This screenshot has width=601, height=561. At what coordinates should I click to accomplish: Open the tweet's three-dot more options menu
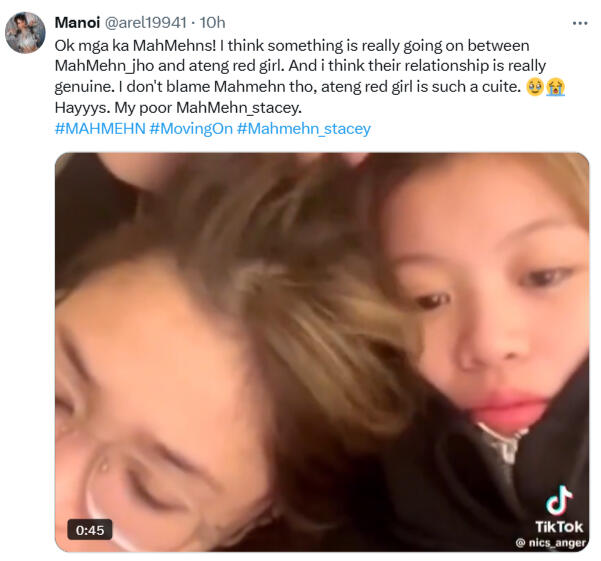point(580,22)
